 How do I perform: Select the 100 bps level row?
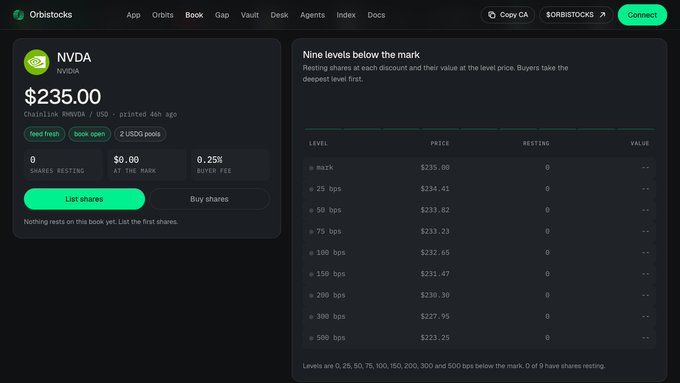[479, 252]
